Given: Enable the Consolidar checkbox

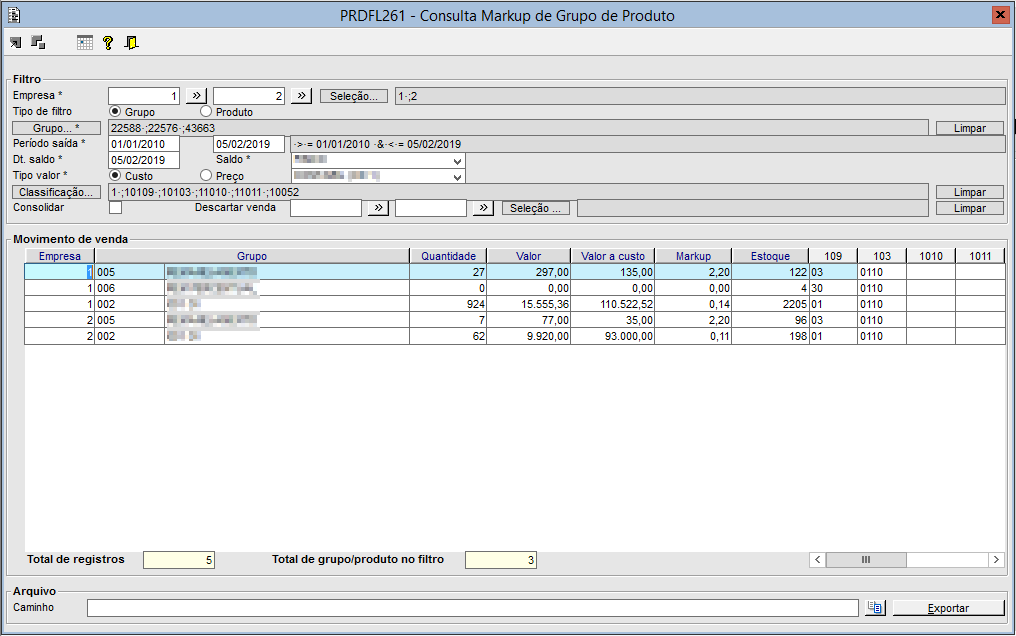Looking at the screenshot, I should (x=115, y=207).
